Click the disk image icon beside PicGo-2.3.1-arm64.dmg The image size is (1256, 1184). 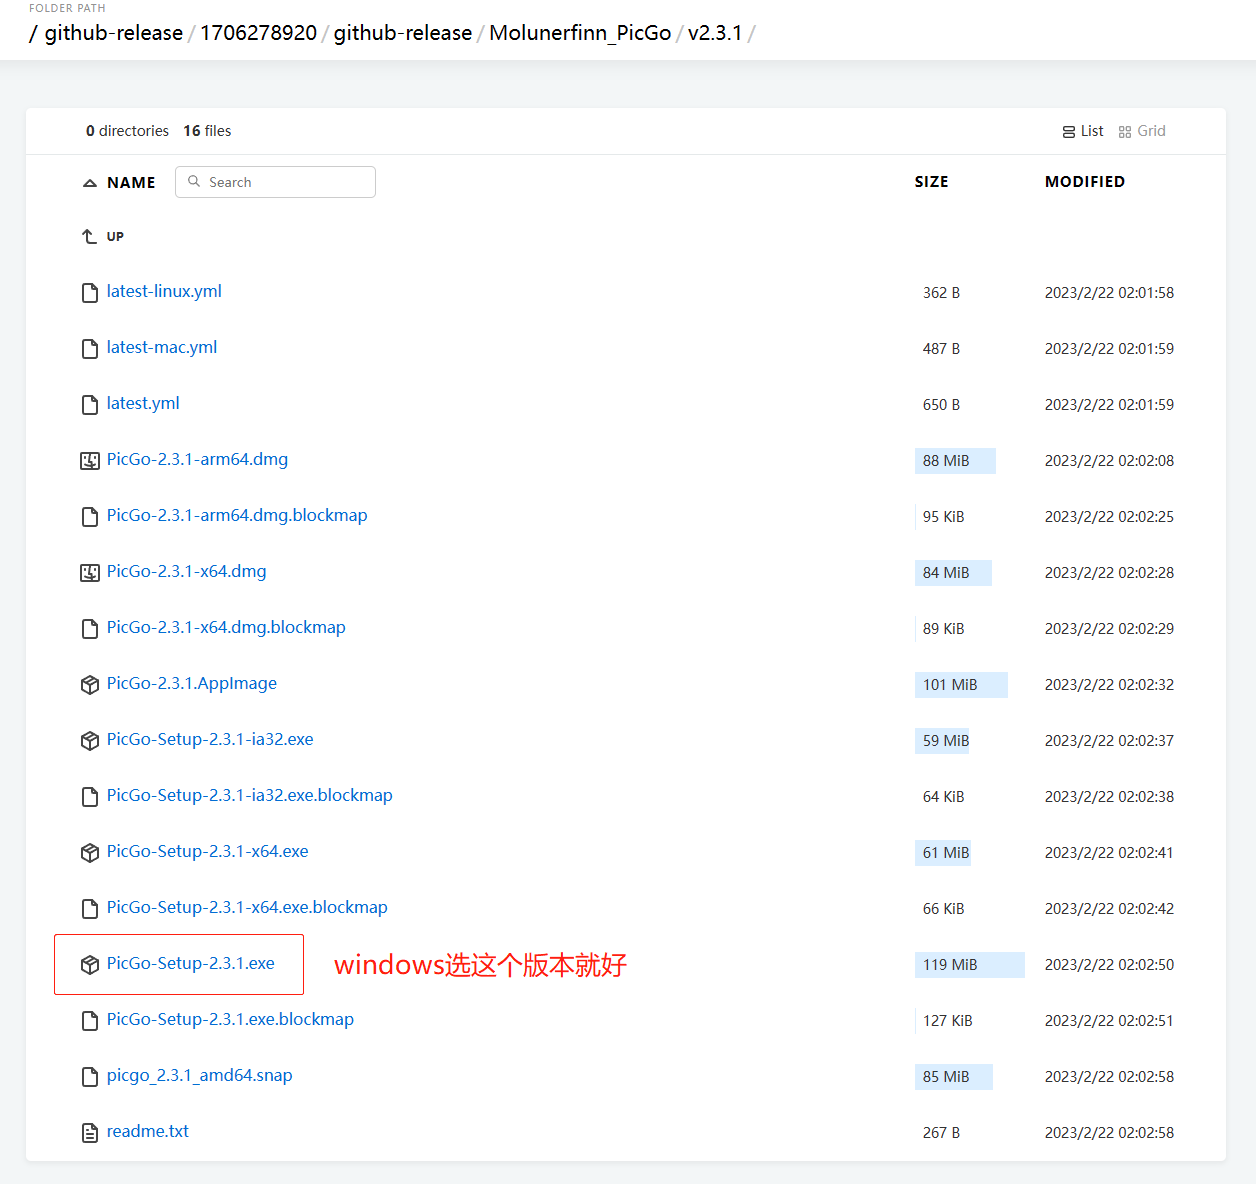point(90,461)
